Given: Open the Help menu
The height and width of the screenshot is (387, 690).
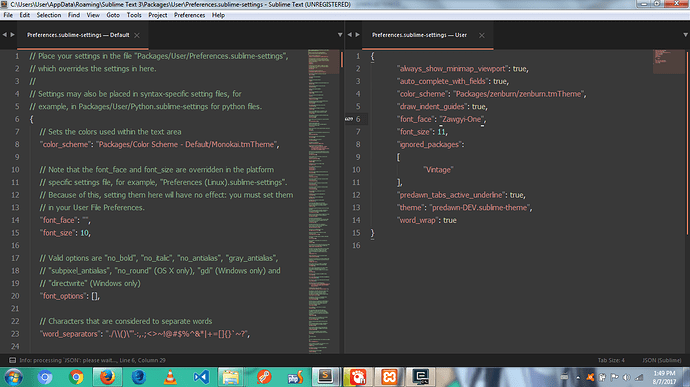Looking at the screenshot, I should (218, 15).
